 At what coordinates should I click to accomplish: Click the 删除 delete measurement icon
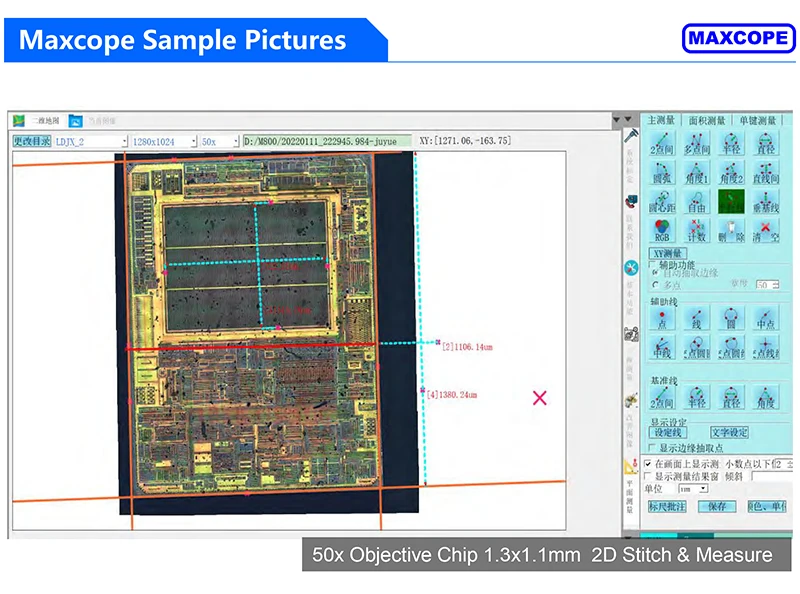pos(731,231)
